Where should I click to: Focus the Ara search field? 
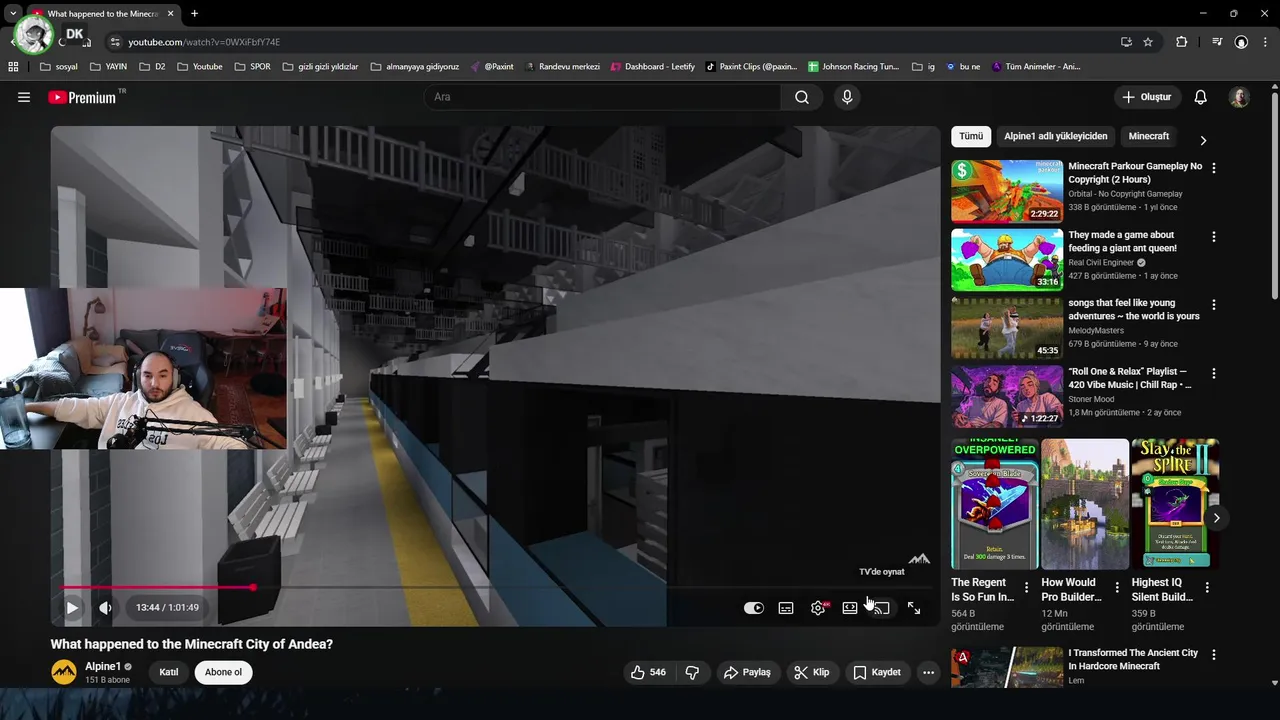pyautogui.click(x=603, y=97)
